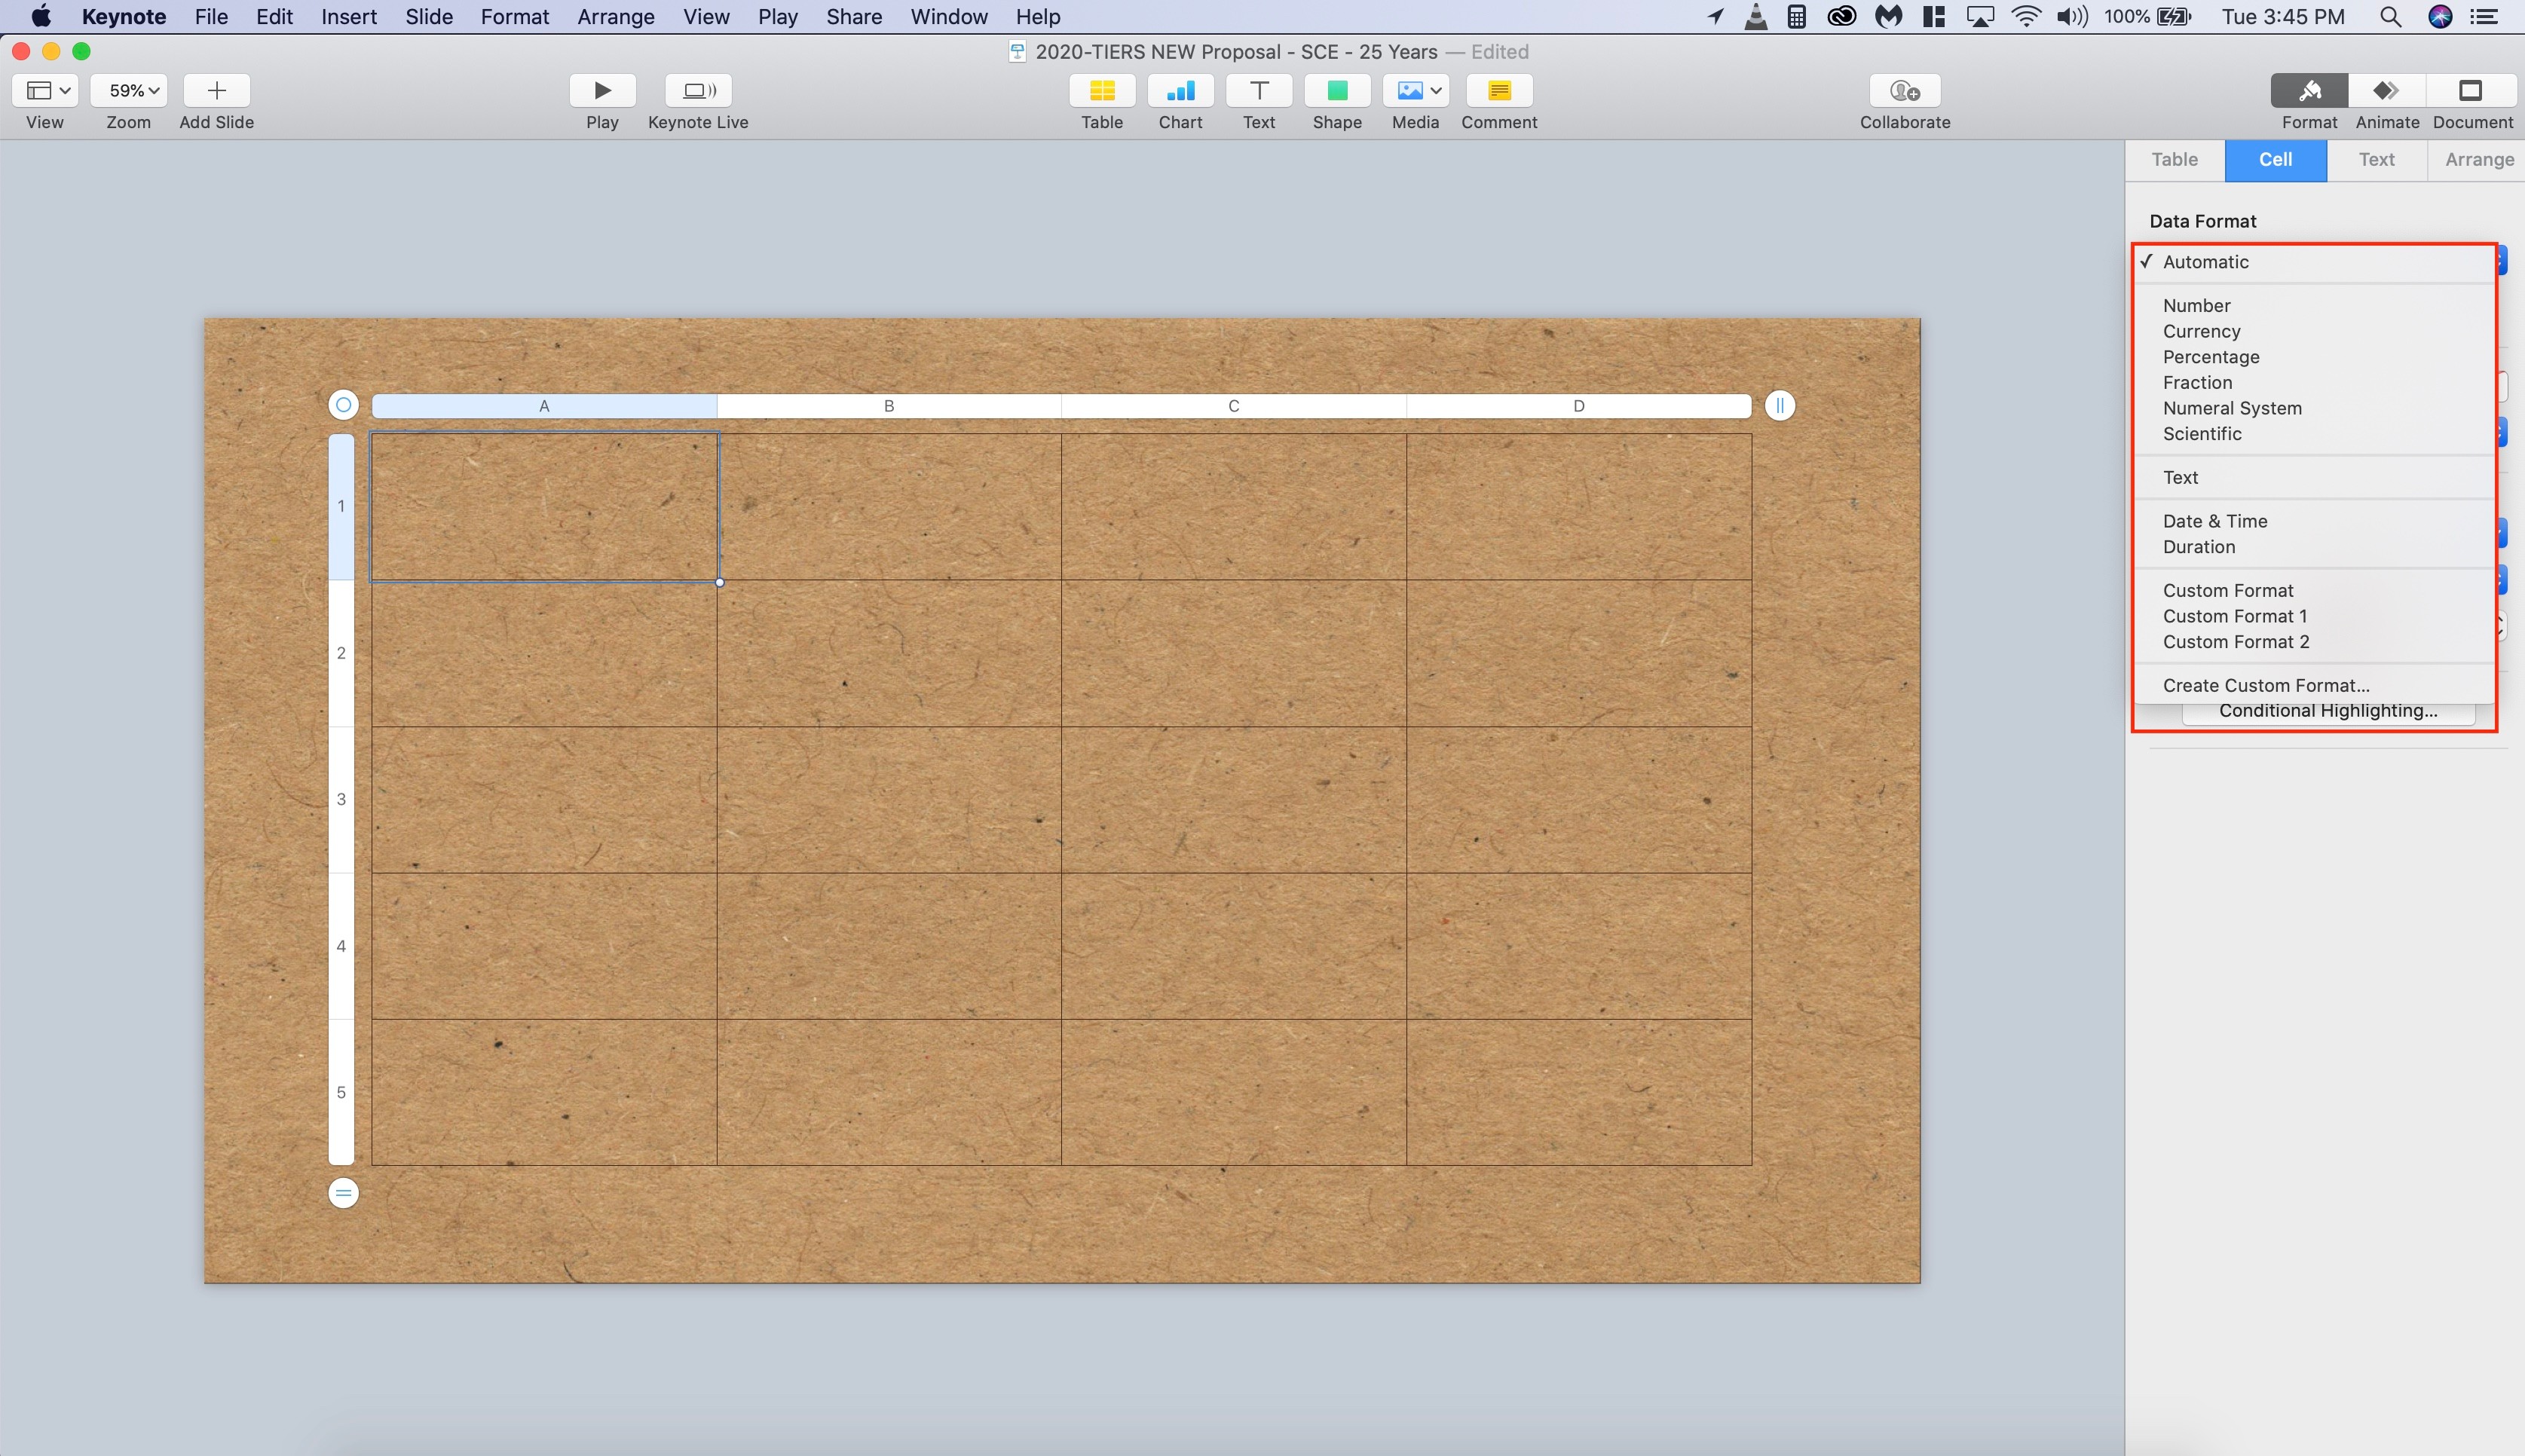This screenshot has width=2525, height=1456.
Task: Open the Animate inspector
Action: [x=2386, y=91]
